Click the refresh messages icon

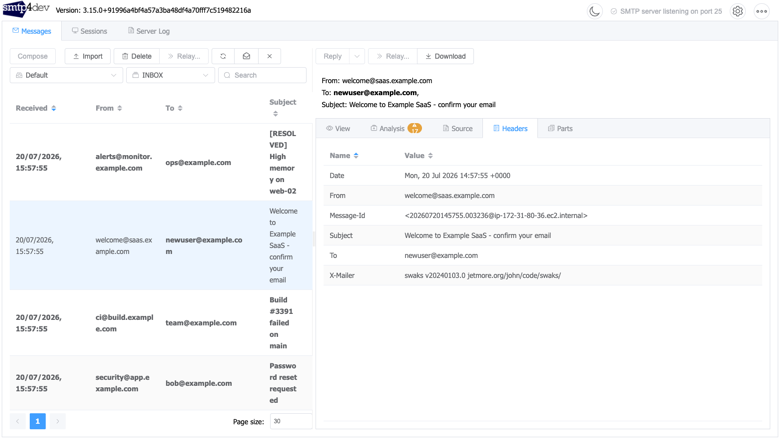click(x=223, y=56)
